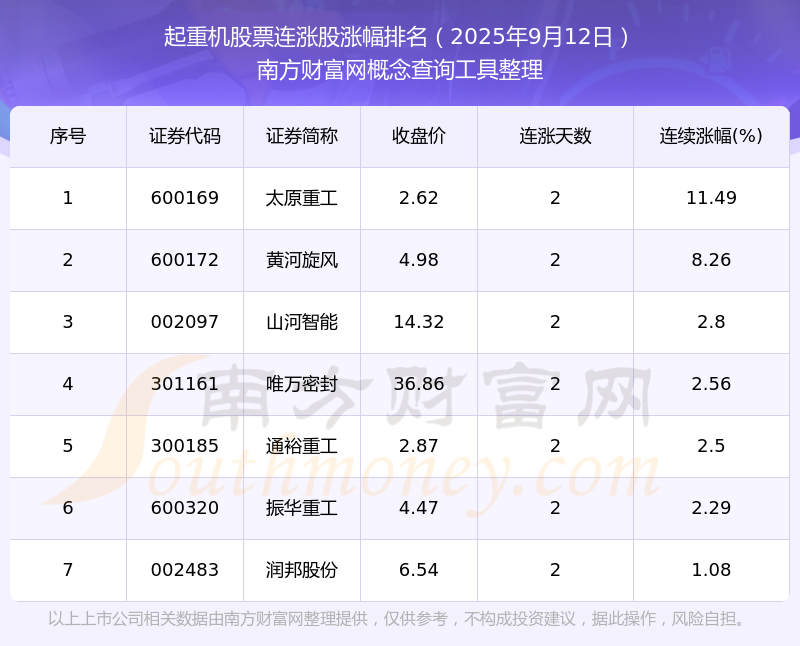800x646 pixels.
Task: Click closing price 36.86
Action: point(419,384)
